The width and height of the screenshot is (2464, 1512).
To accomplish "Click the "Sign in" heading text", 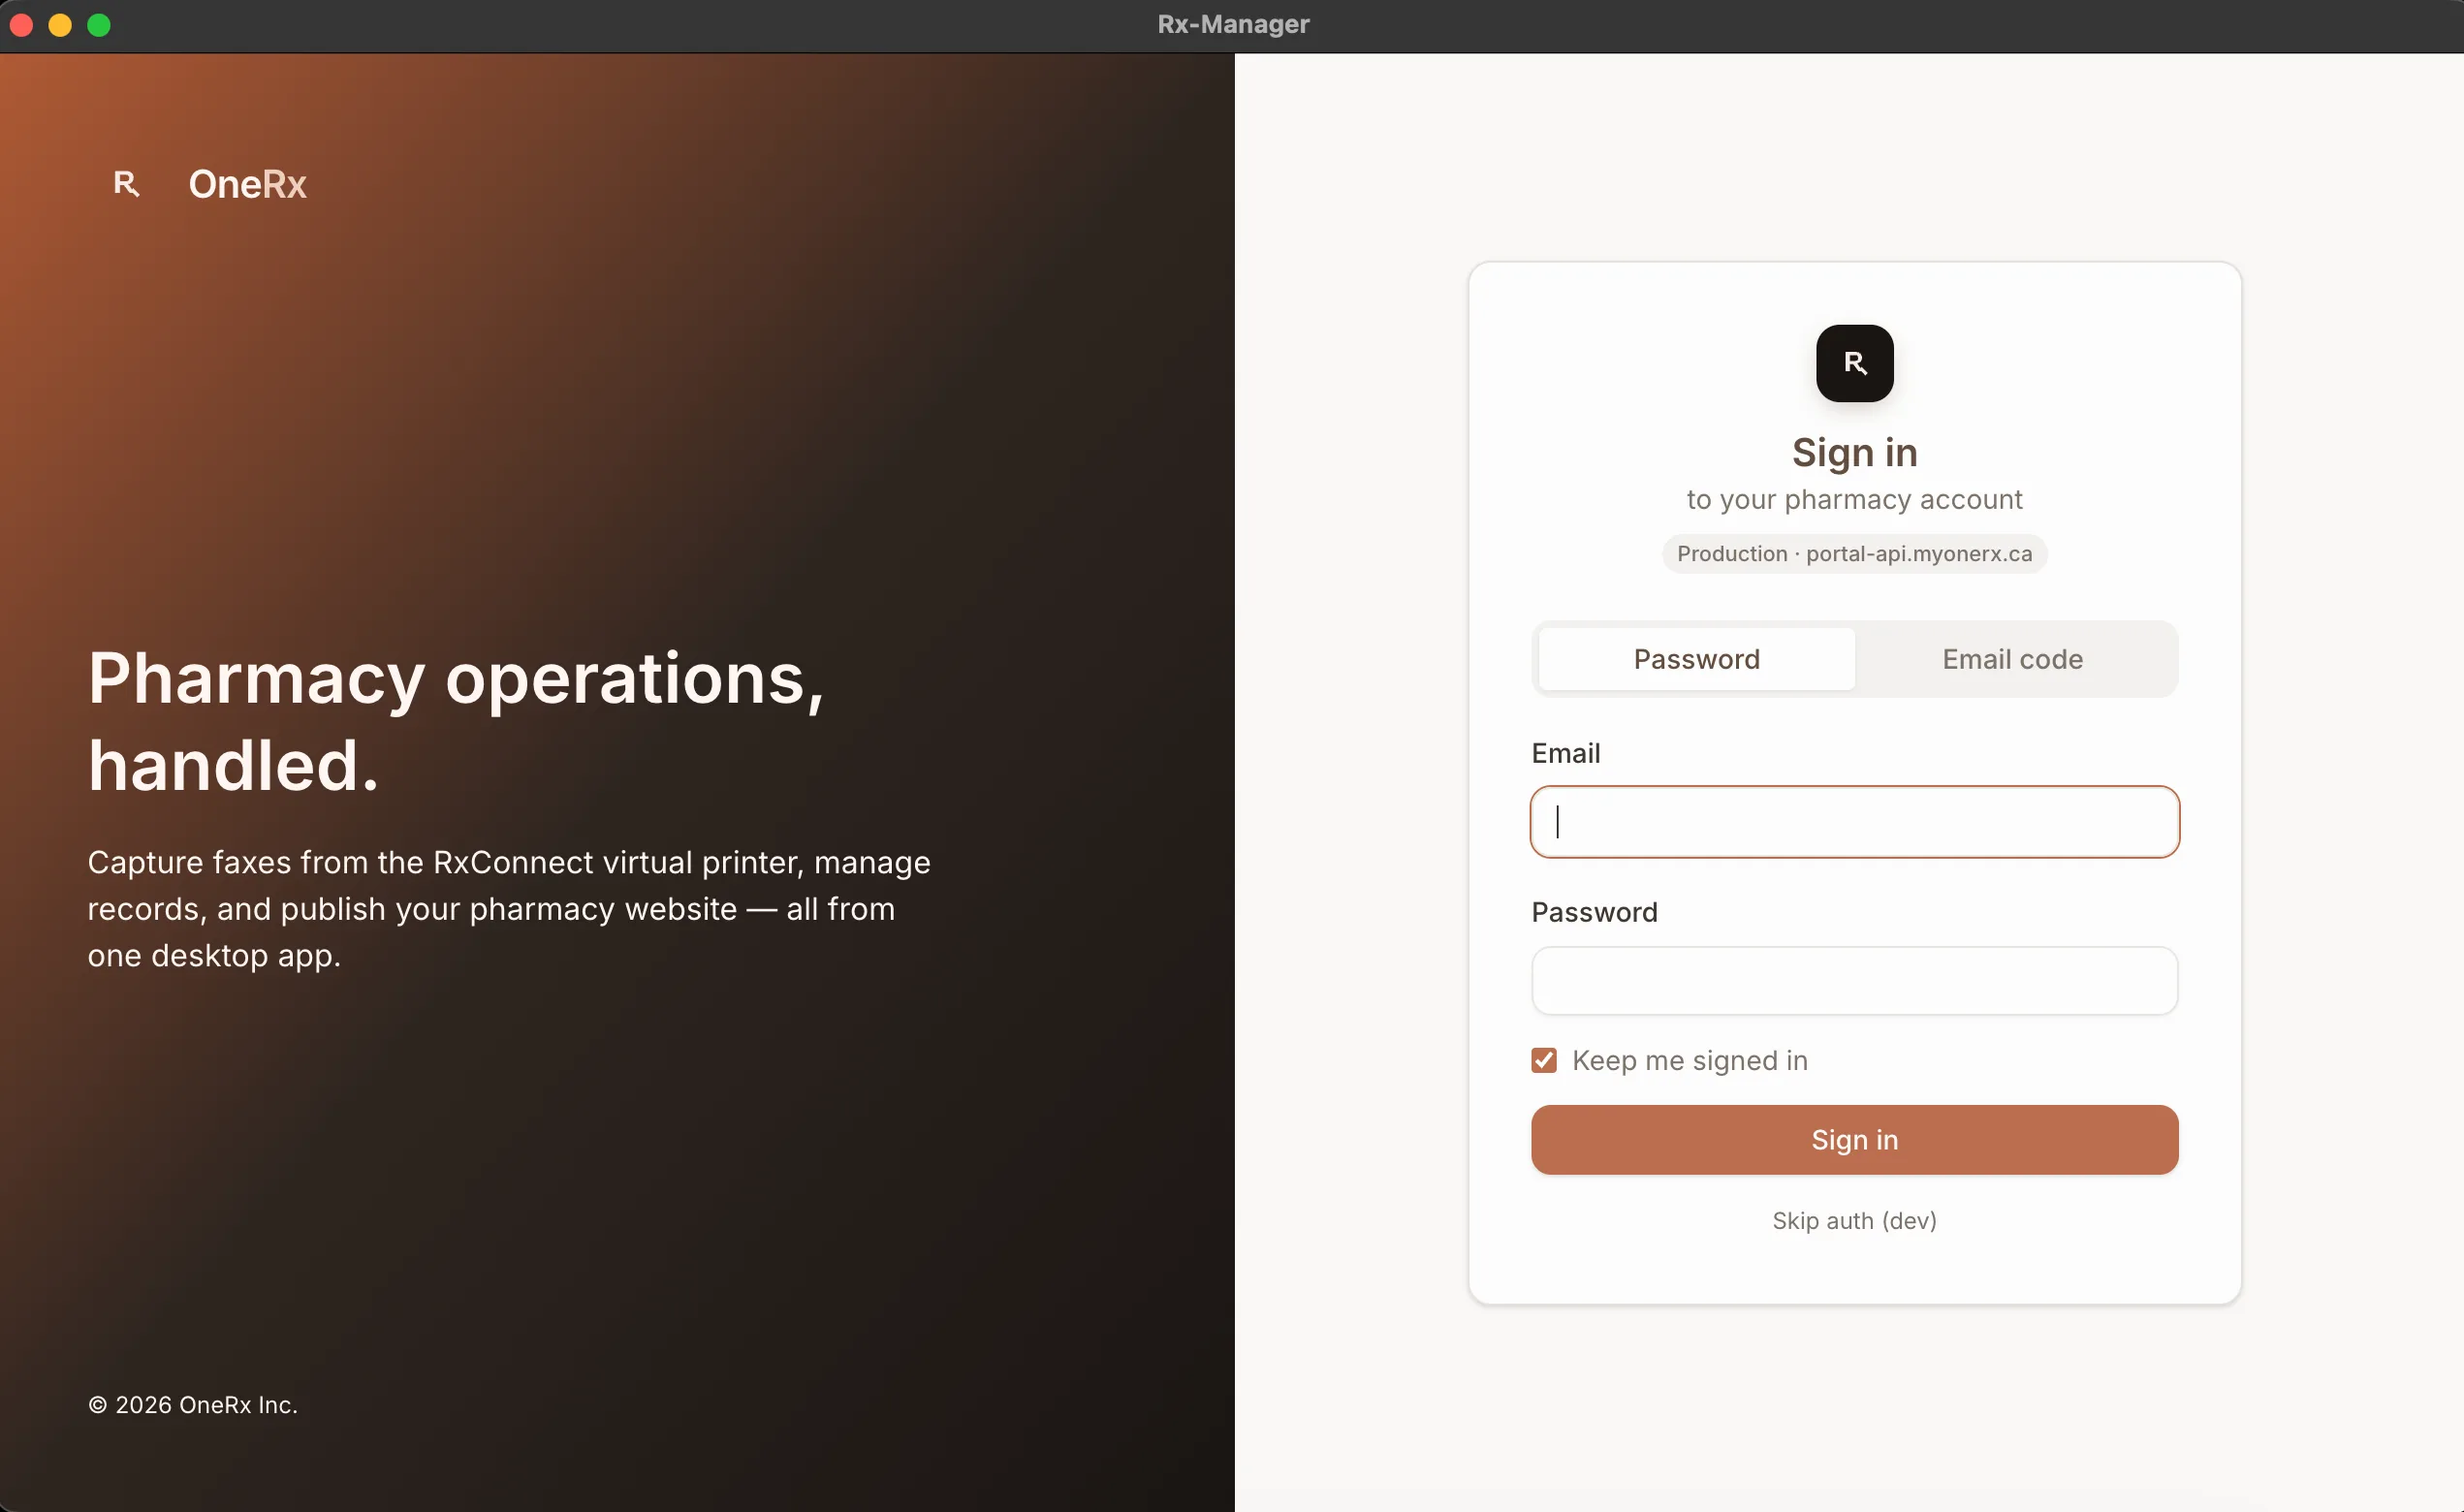I will click(x=1854, y=453).
